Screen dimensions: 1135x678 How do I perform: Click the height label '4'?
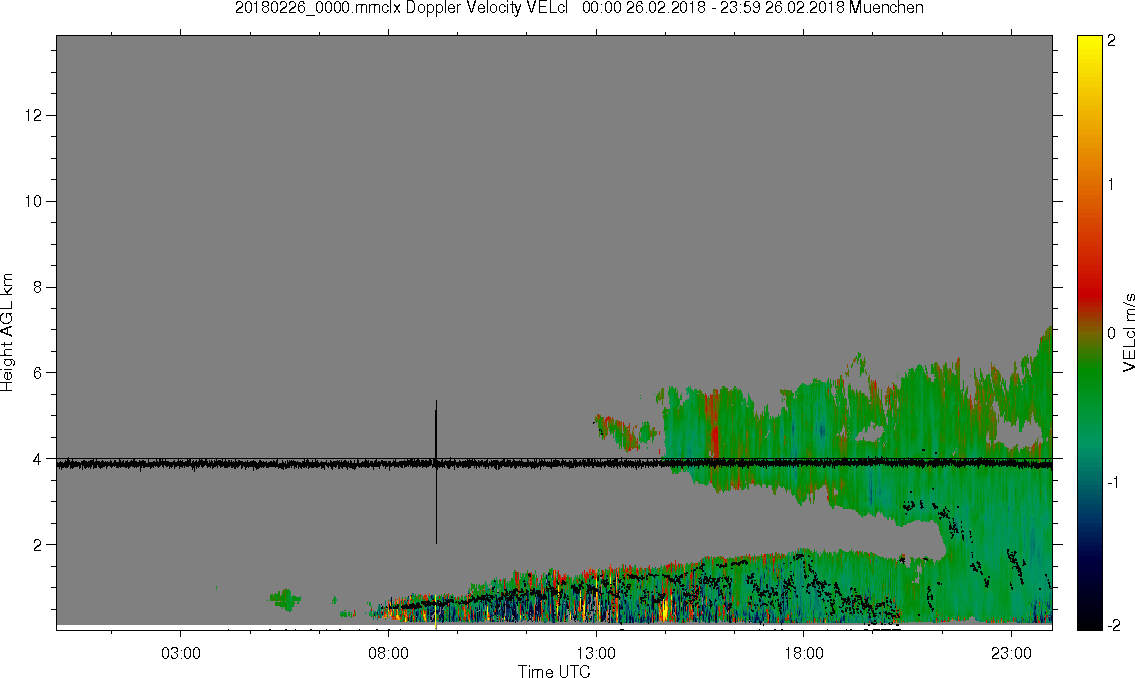[37, 459]
